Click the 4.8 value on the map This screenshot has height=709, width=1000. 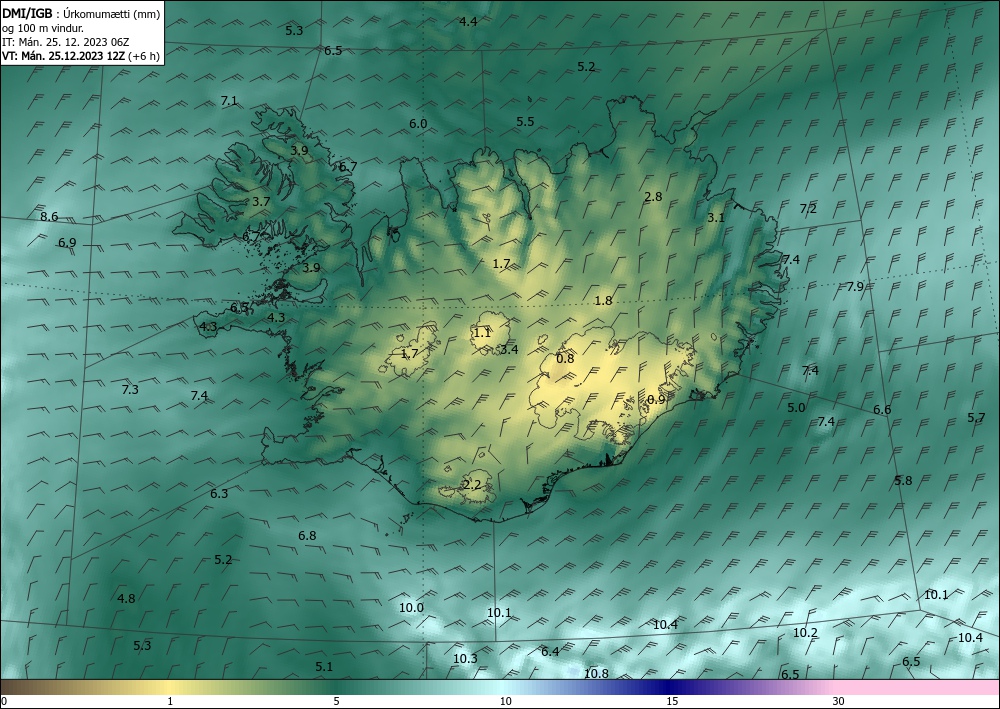tap(126, 599)
